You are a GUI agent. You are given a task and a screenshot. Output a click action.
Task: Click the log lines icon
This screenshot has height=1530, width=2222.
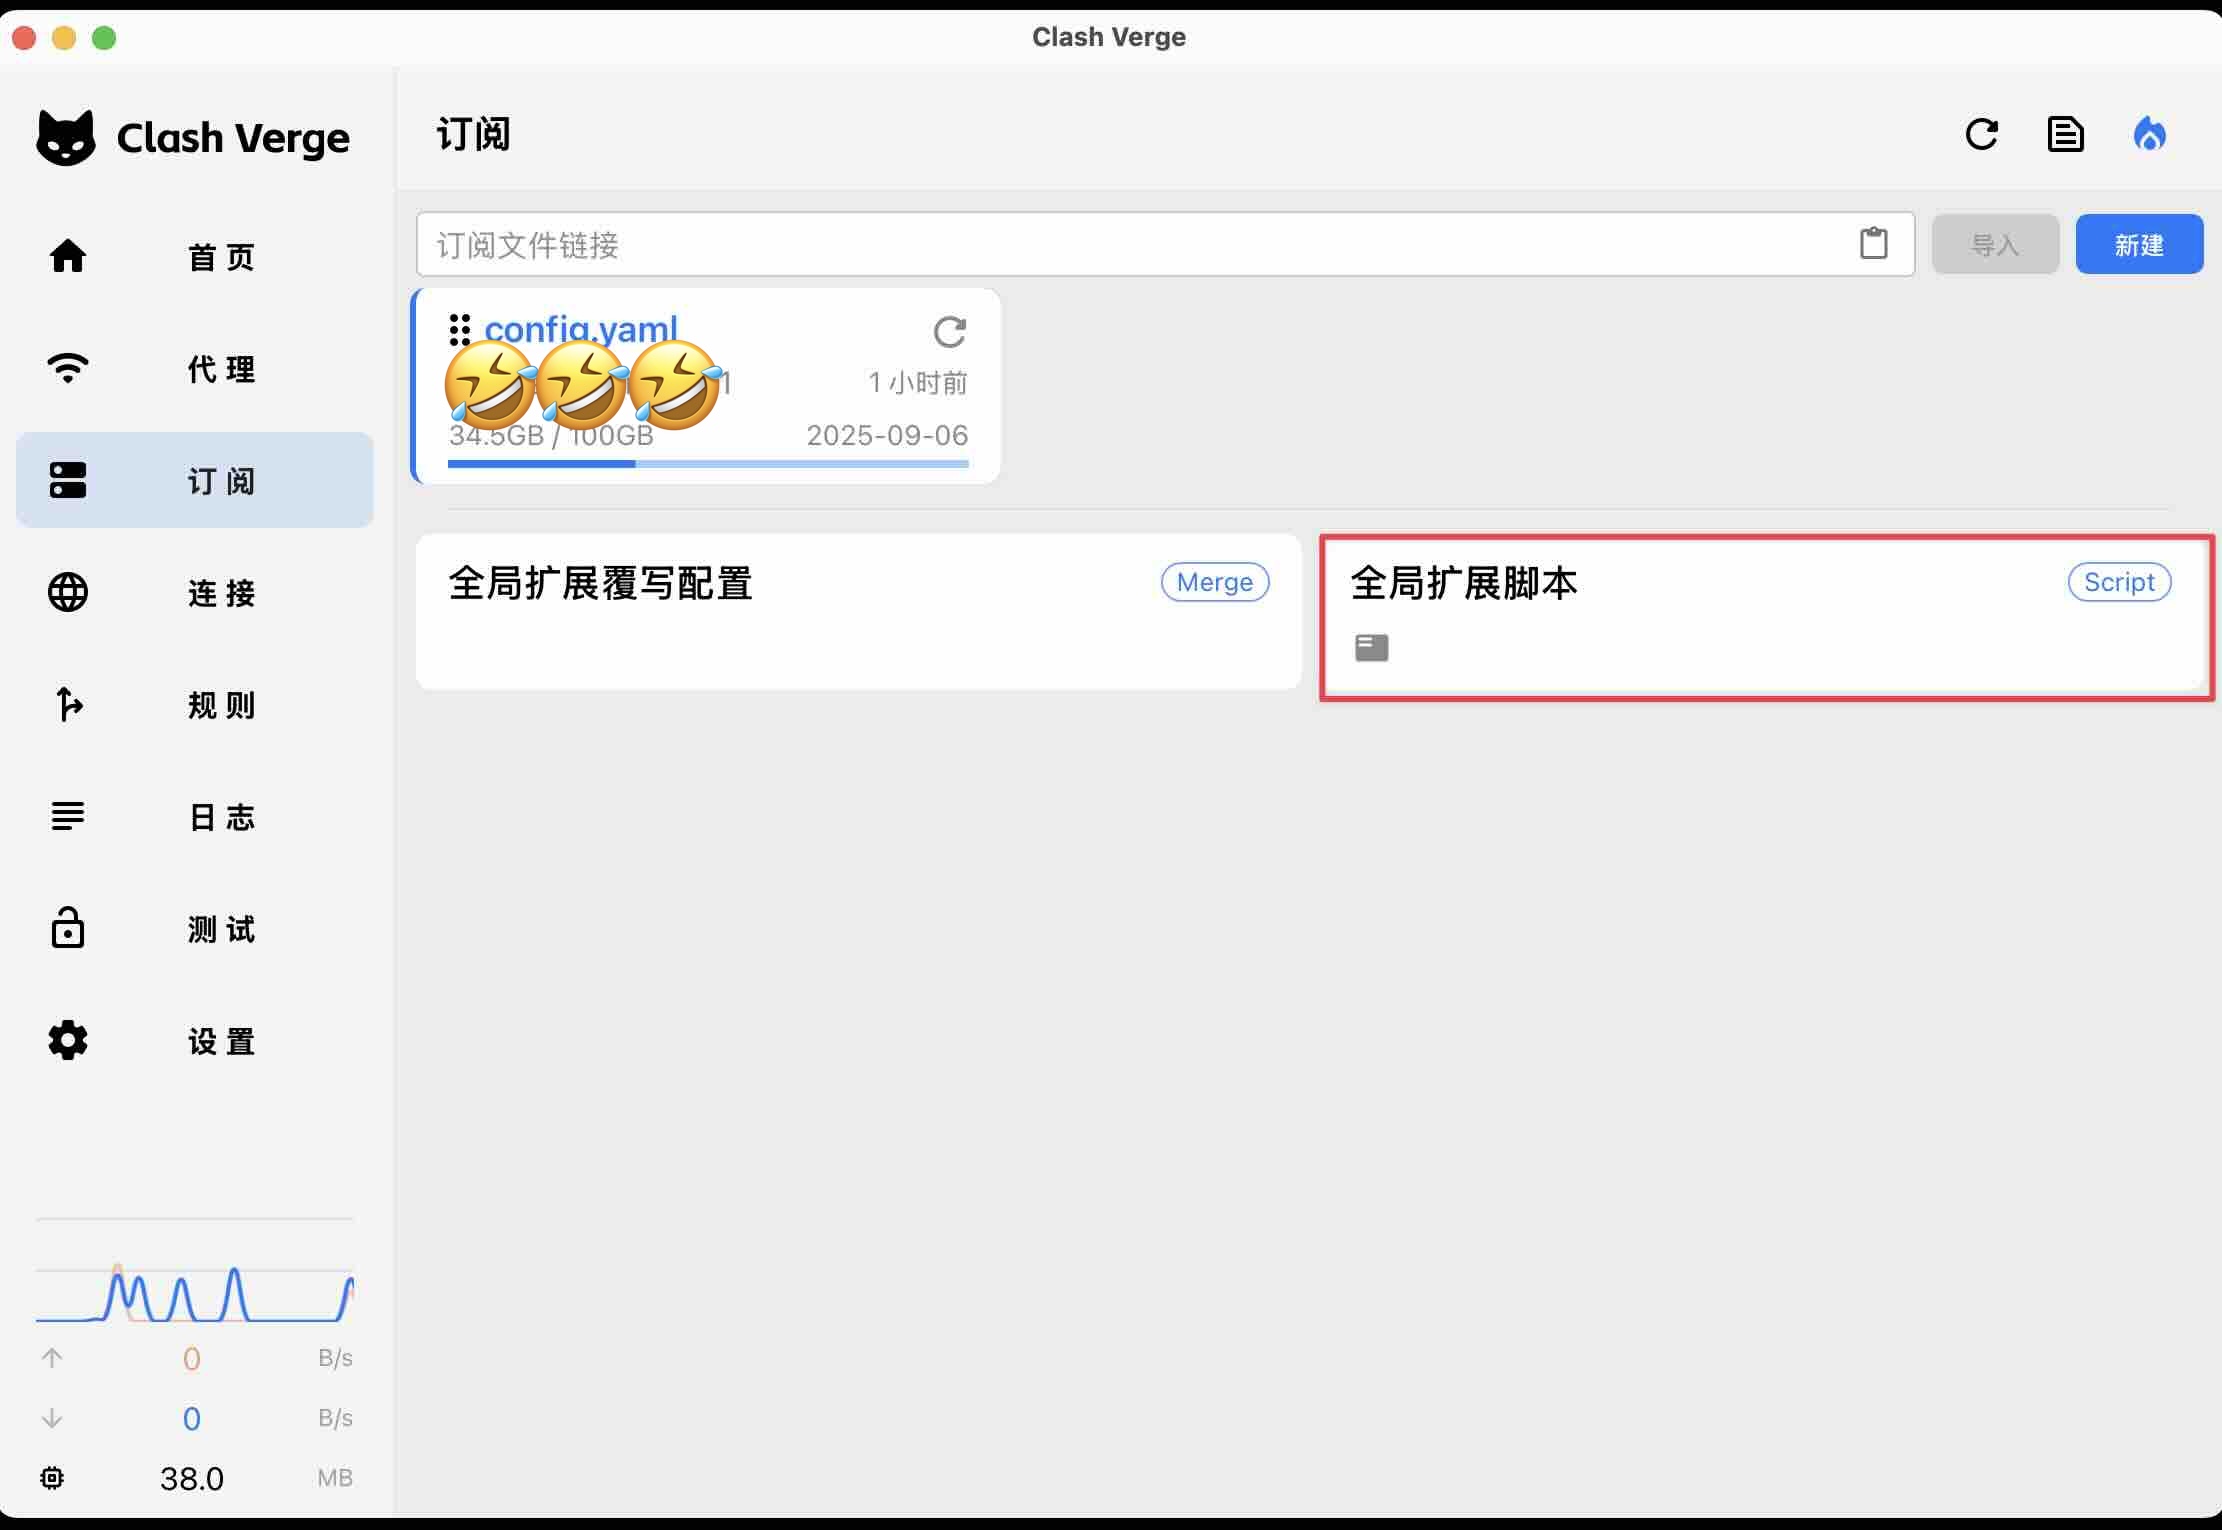(68, 816)
